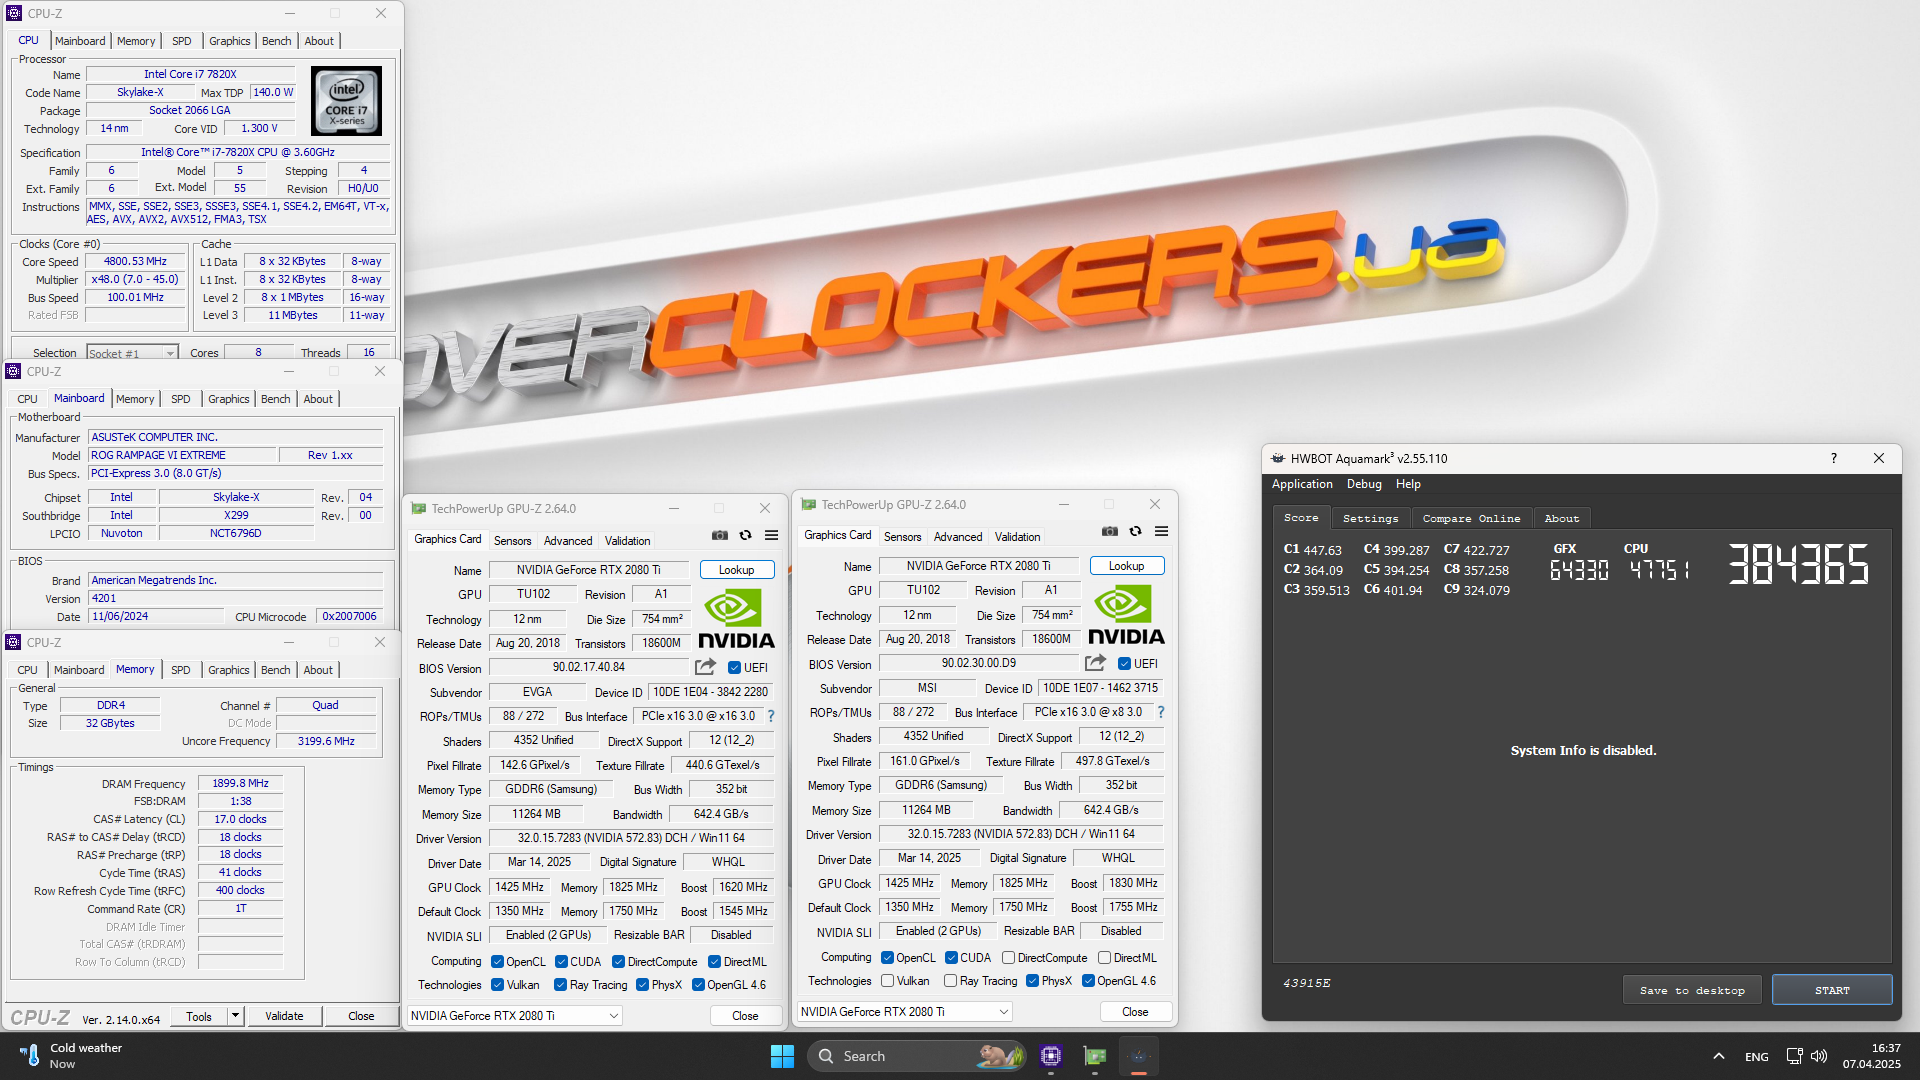
Task: Toggle Ray Tracing checkbox in left GPU-Z
Action: 561,985
